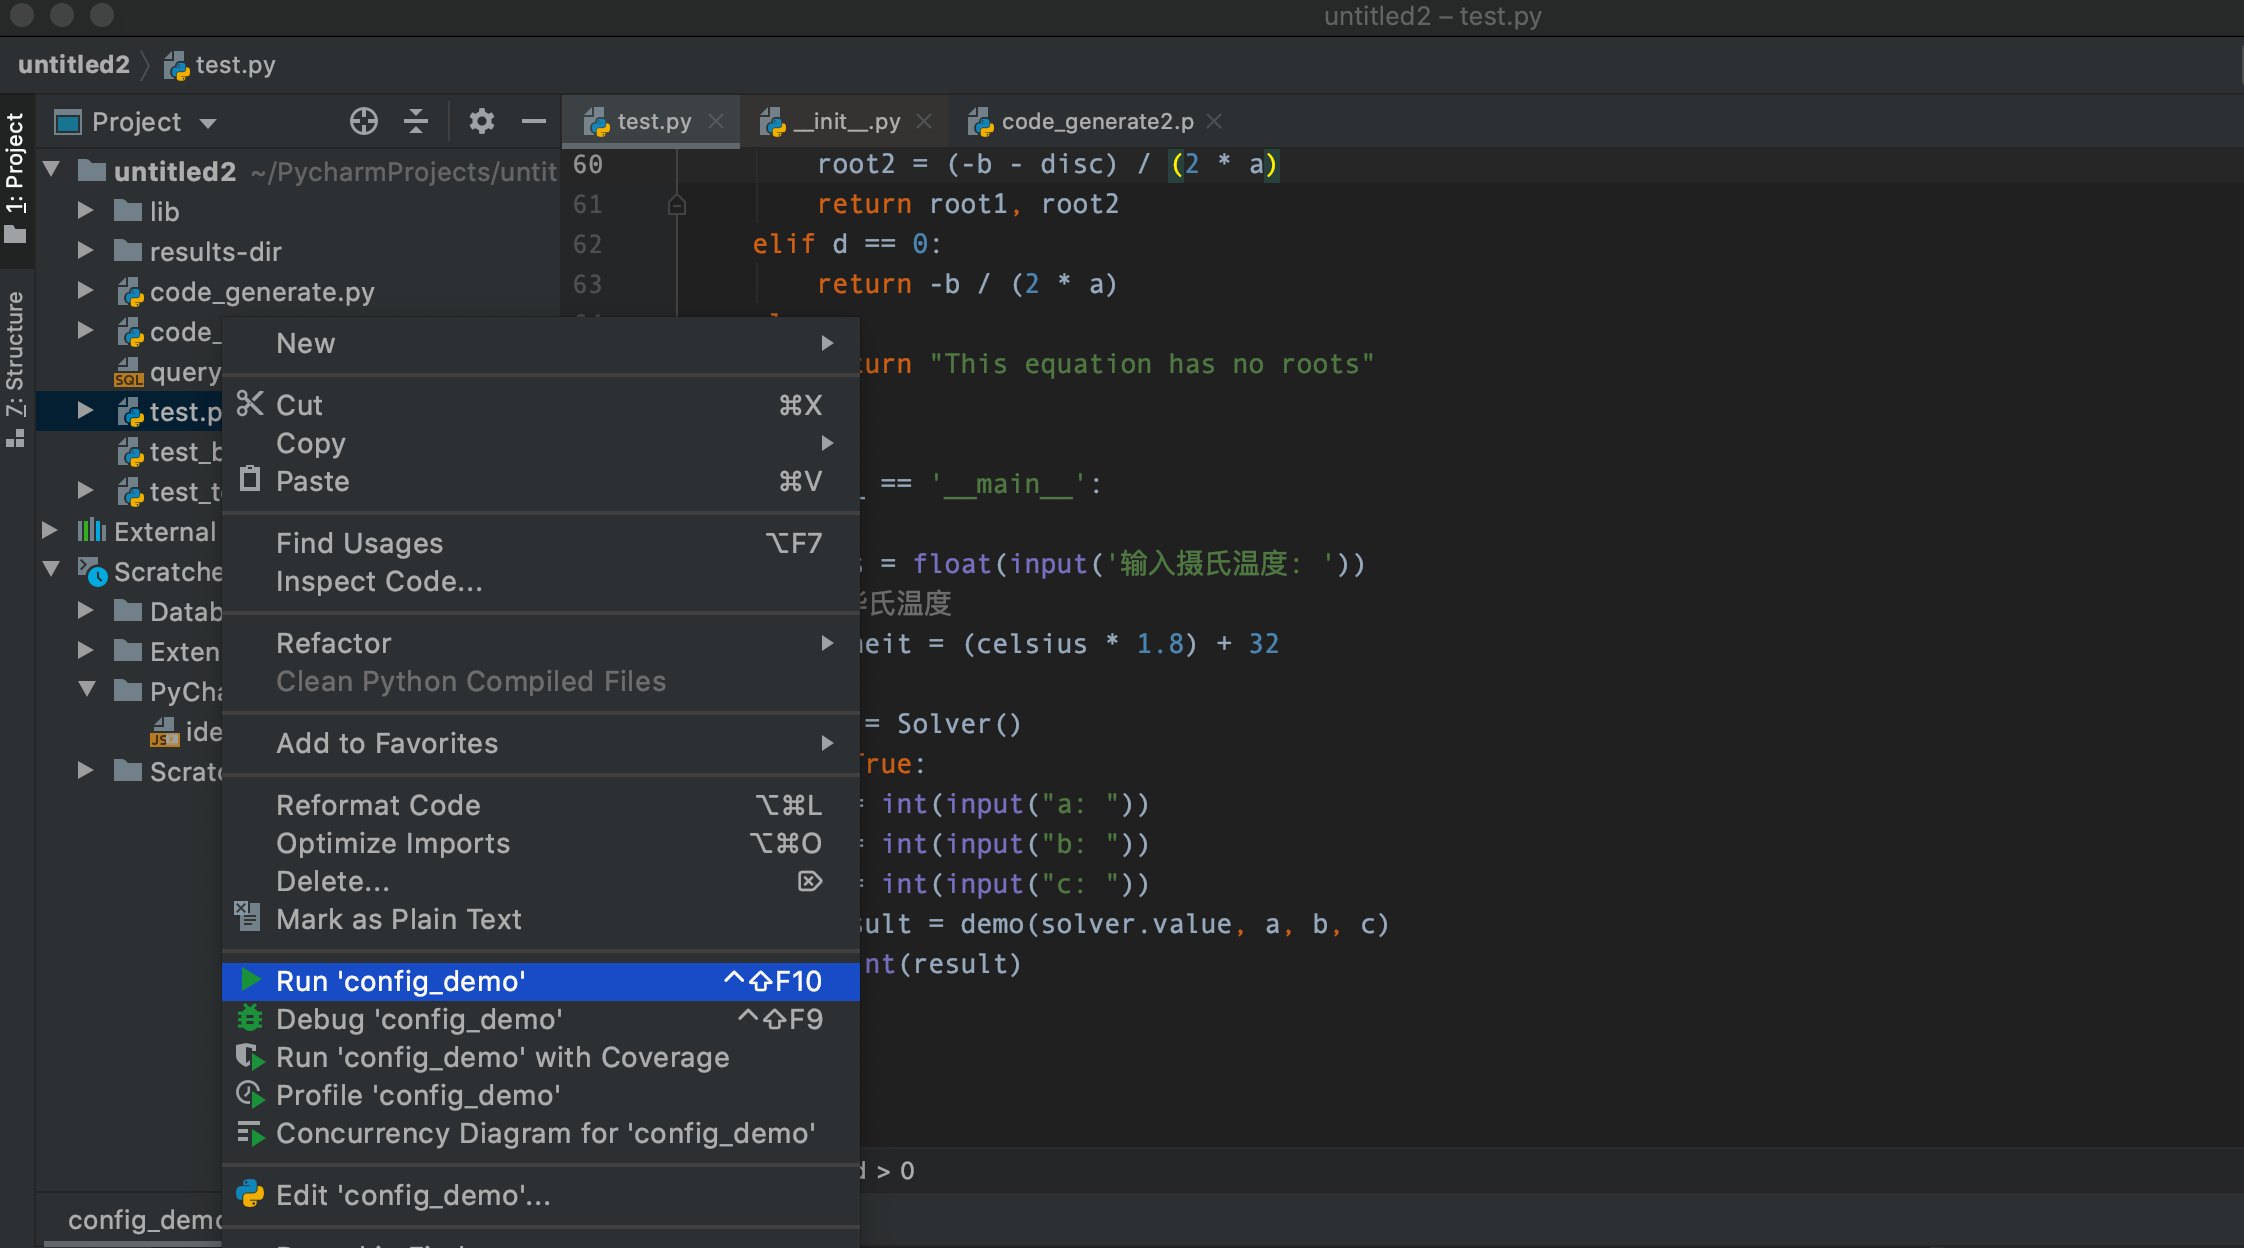
Task: Expand the lib folder
Action: point(86,210)
